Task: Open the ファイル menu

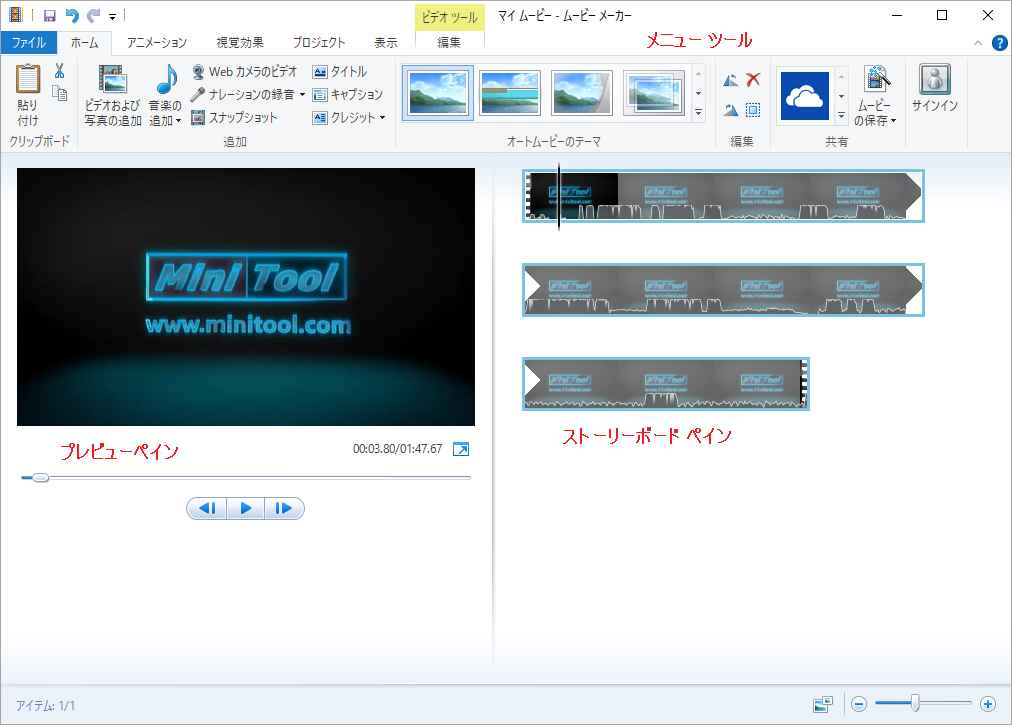Action: 29,43
